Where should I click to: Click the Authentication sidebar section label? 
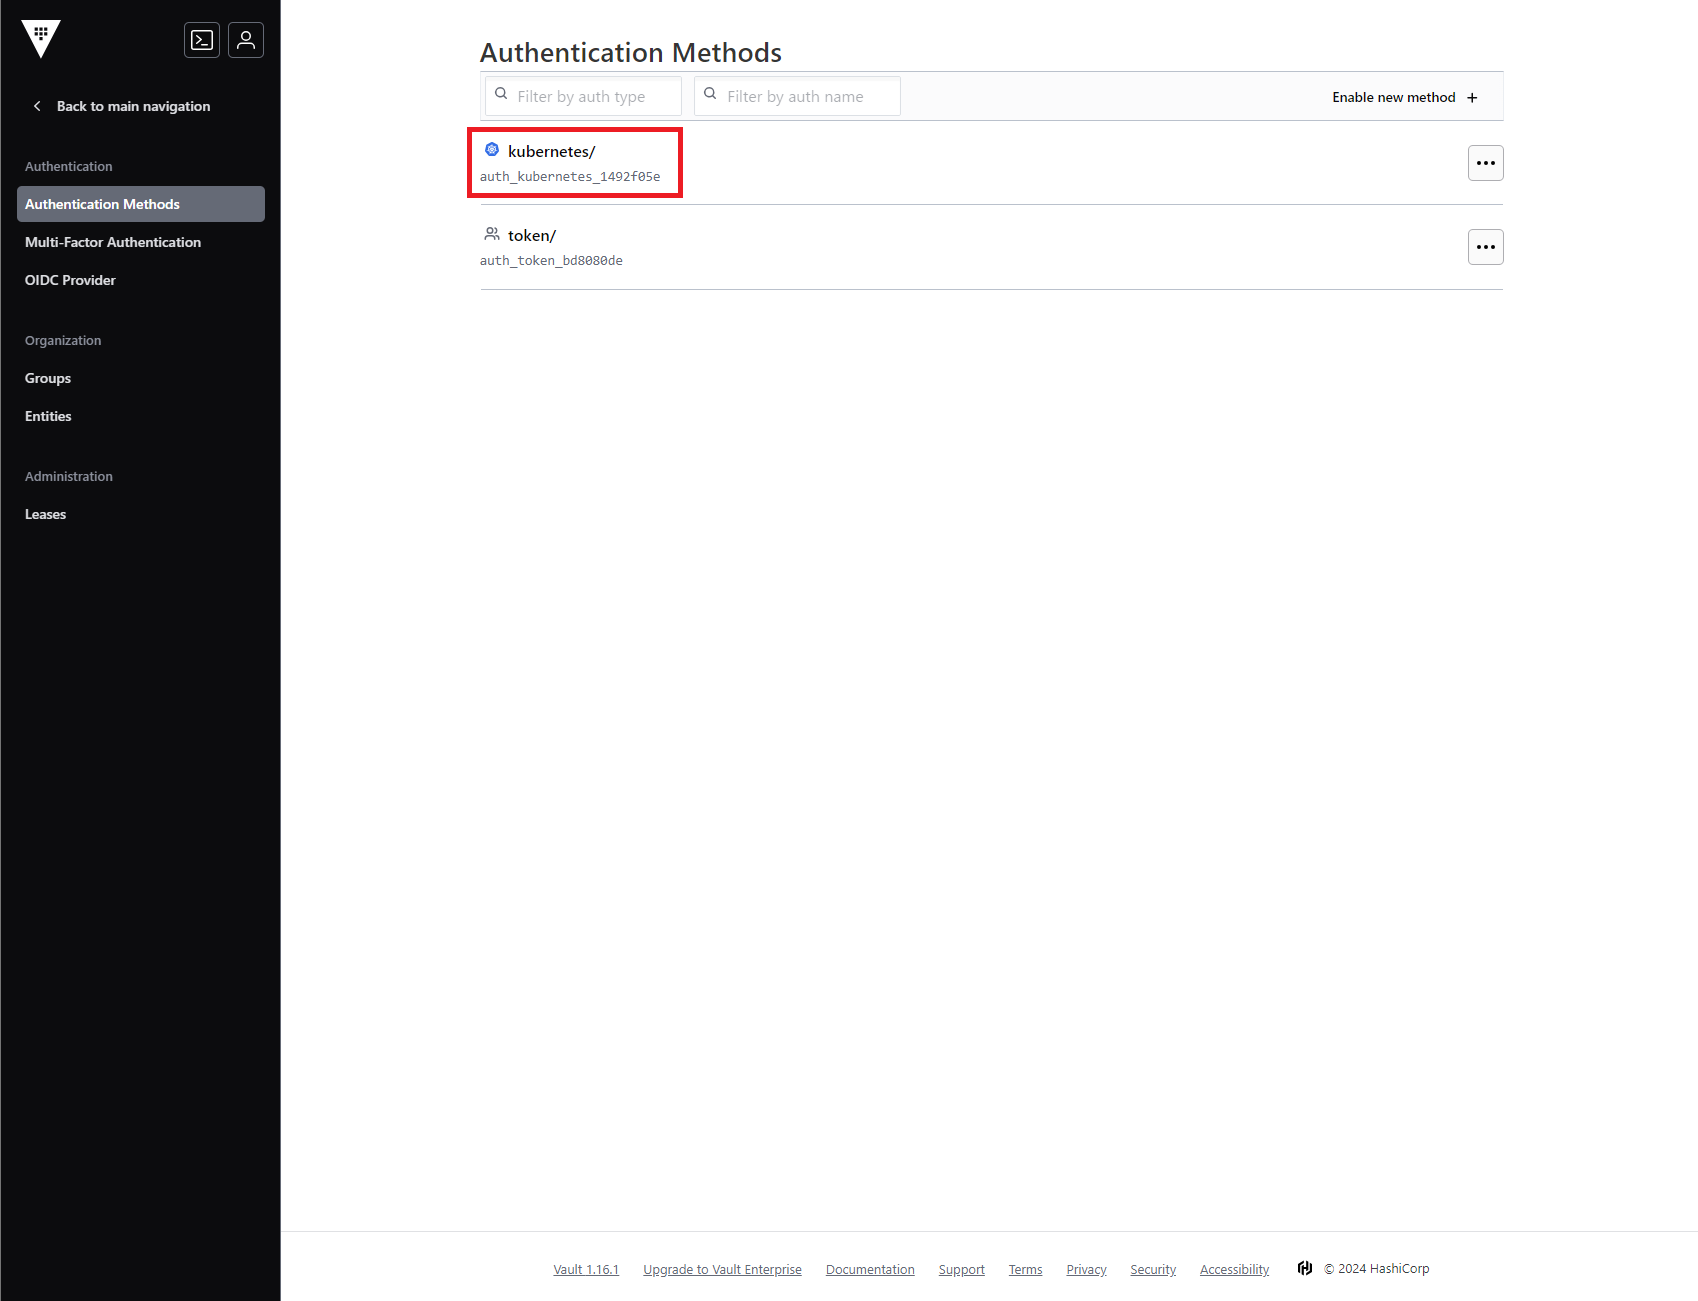click(x=69, y=166)
